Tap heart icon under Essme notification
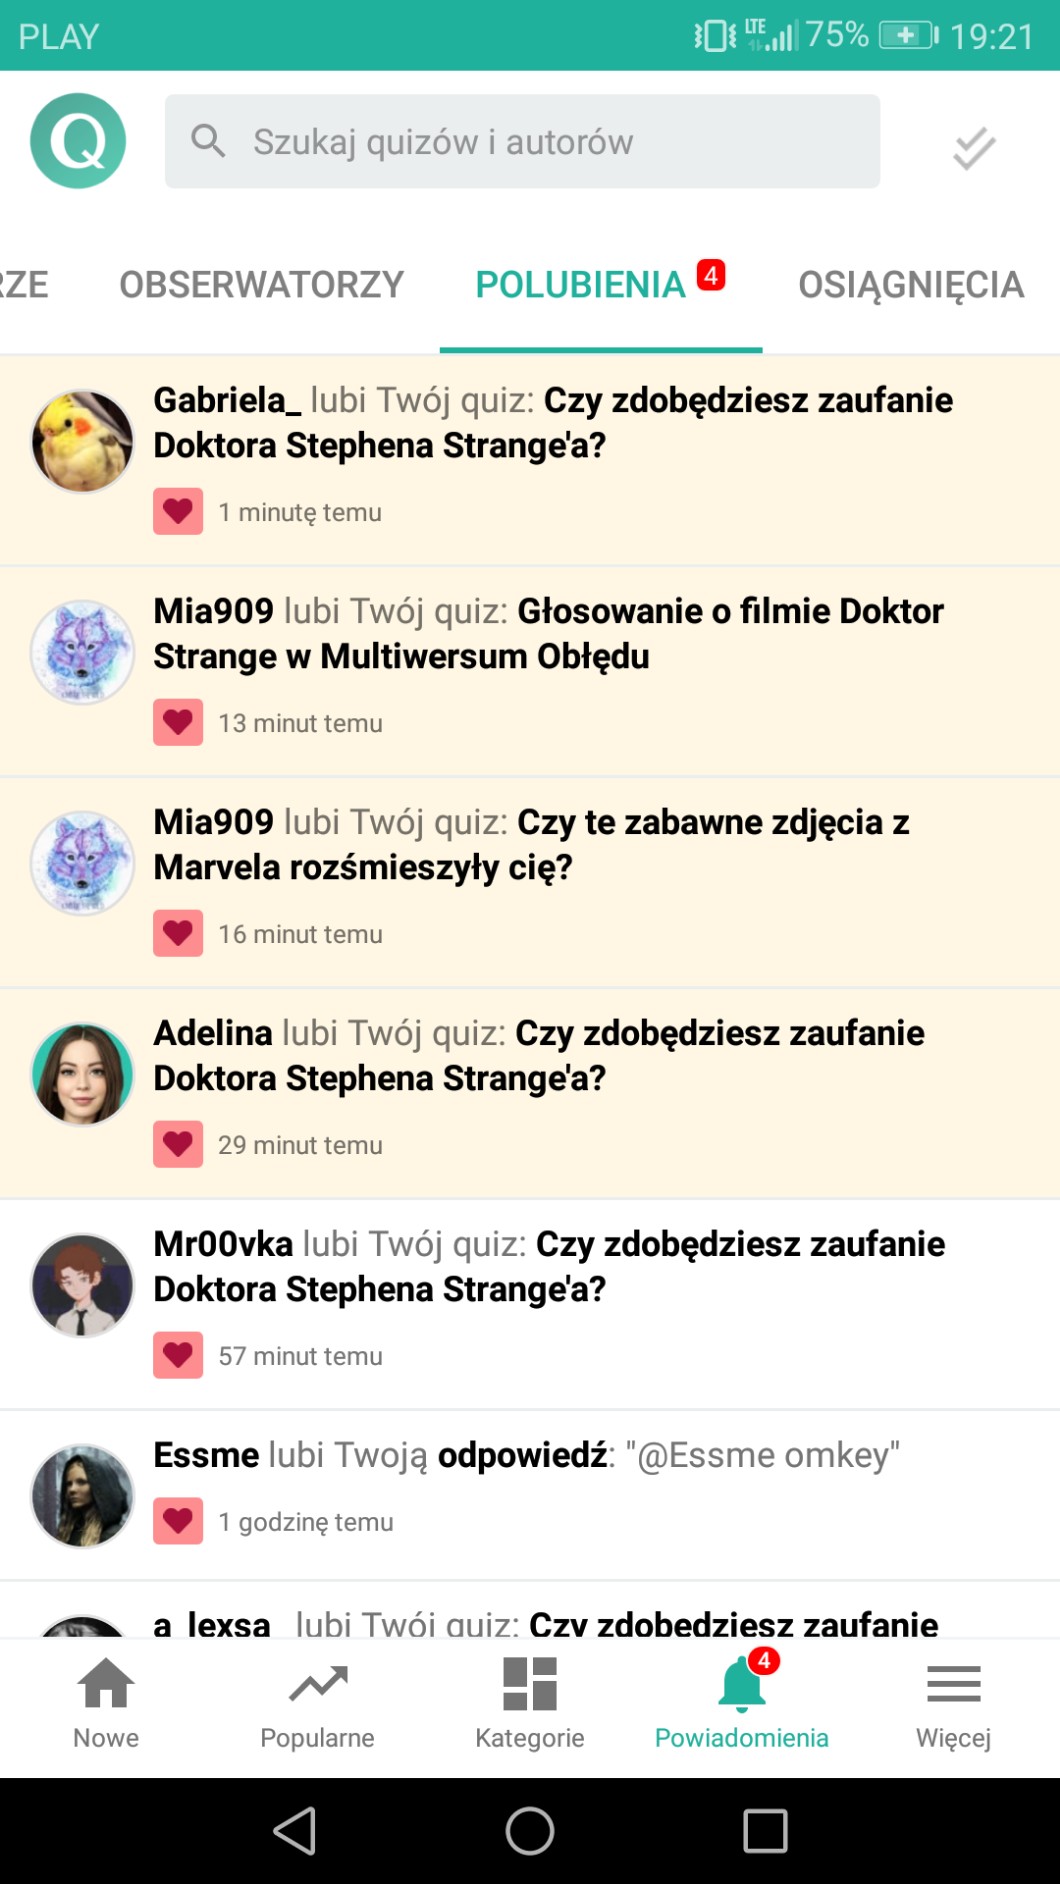 (178, 1521)
